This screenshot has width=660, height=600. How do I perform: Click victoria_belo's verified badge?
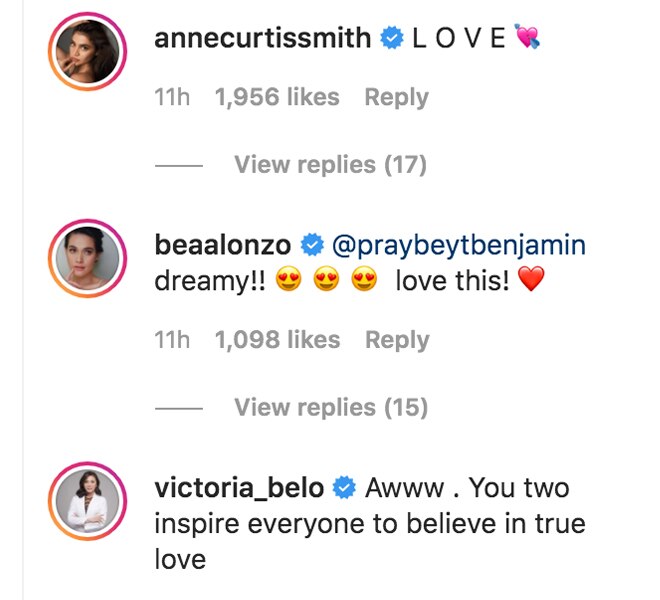coord(345,488)
